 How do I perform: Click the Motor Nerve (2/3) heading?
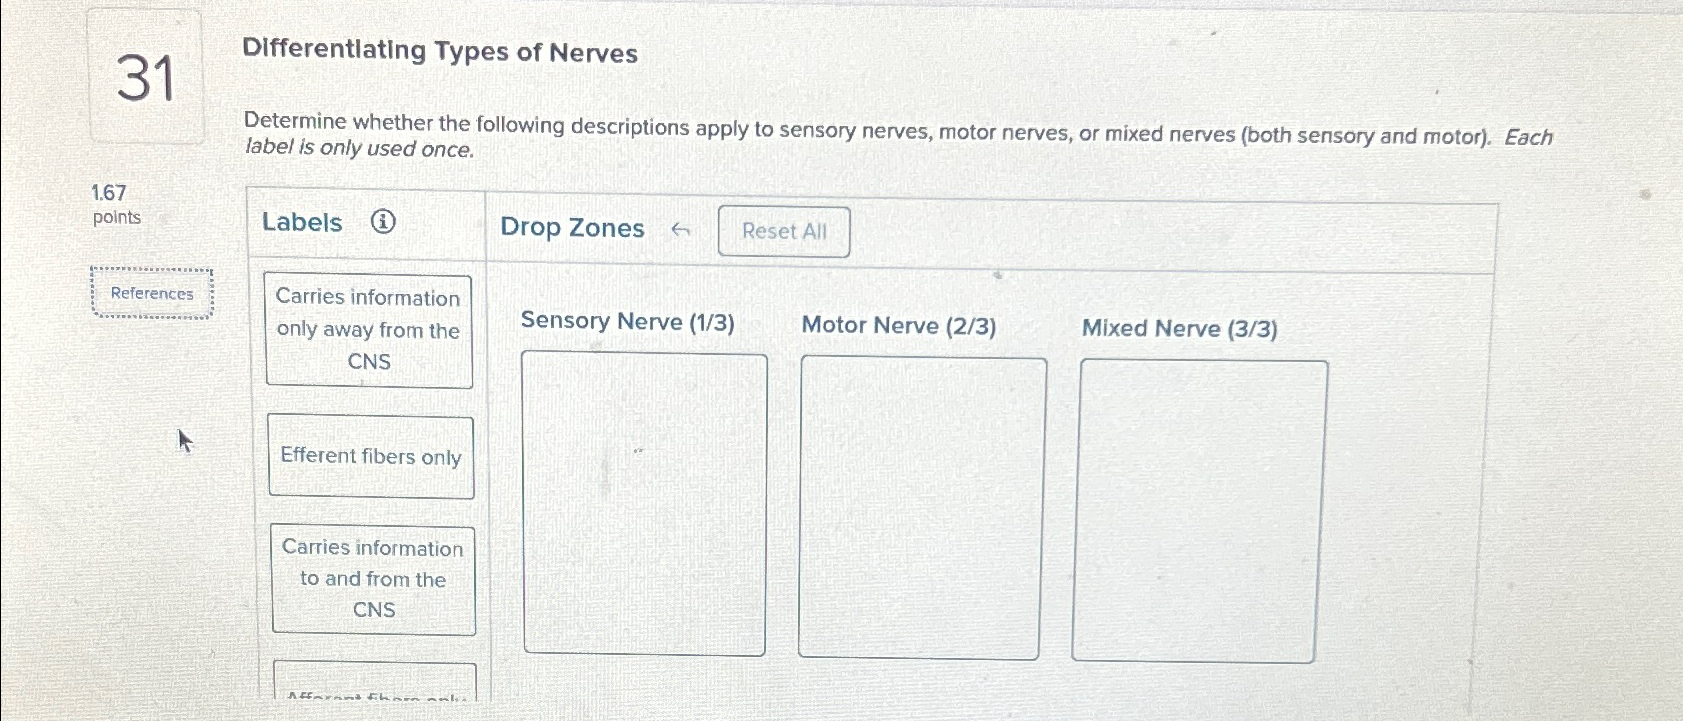899,324
